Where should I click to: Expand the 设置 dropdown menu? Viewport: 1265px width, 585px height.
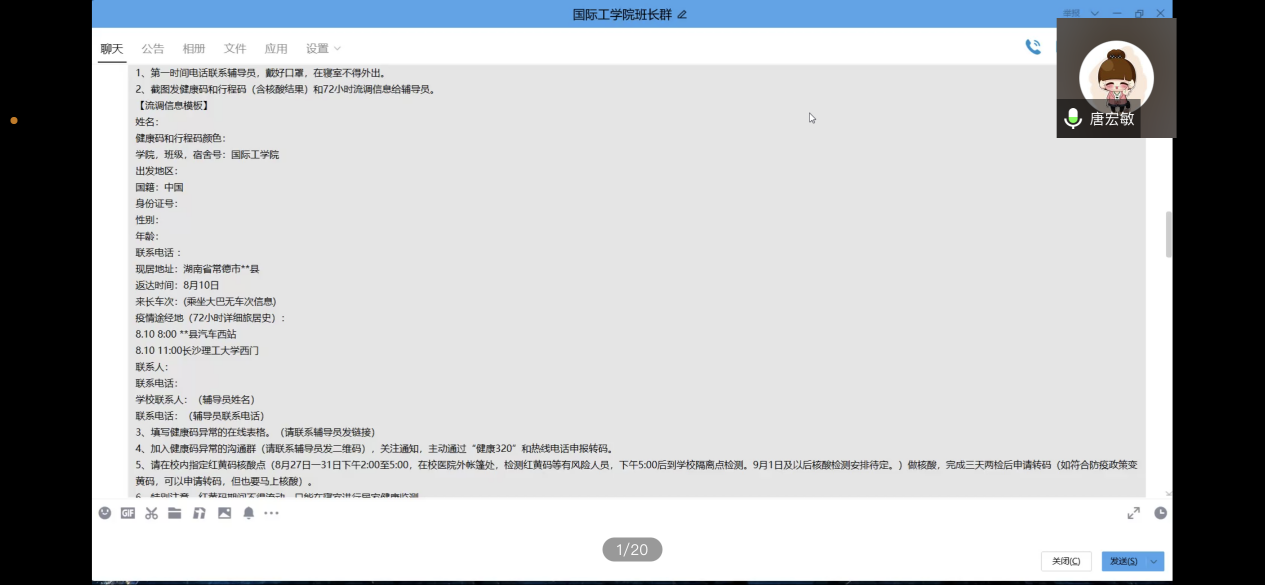323,48
